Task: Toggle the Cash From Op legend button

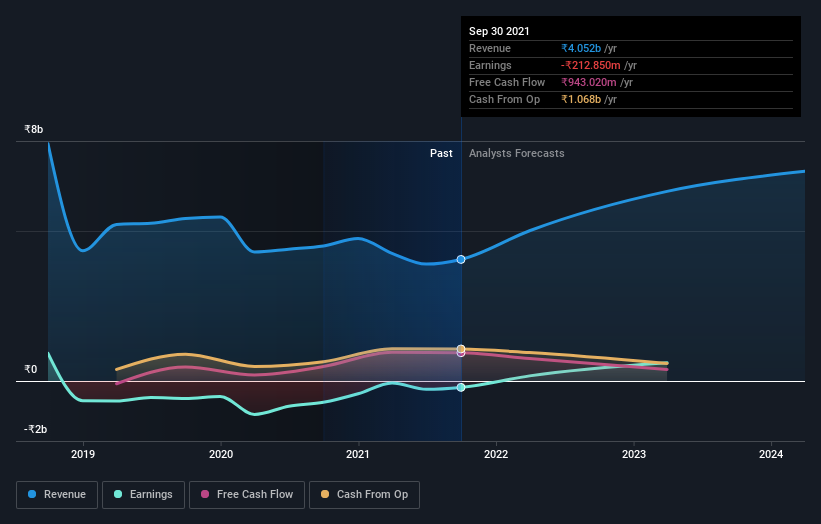Action: coord(364,495)
